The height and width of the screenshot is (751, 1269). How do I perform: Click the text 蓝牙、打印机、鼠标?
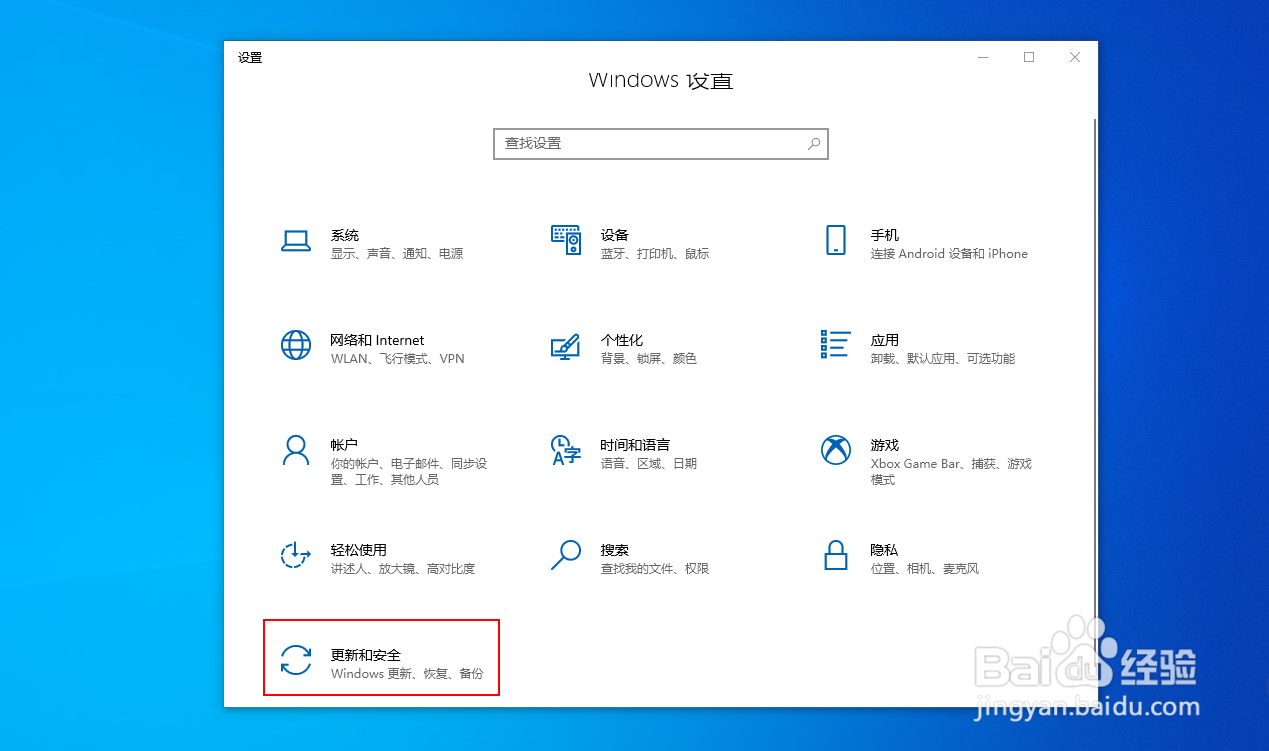click(x=655, y=254)
